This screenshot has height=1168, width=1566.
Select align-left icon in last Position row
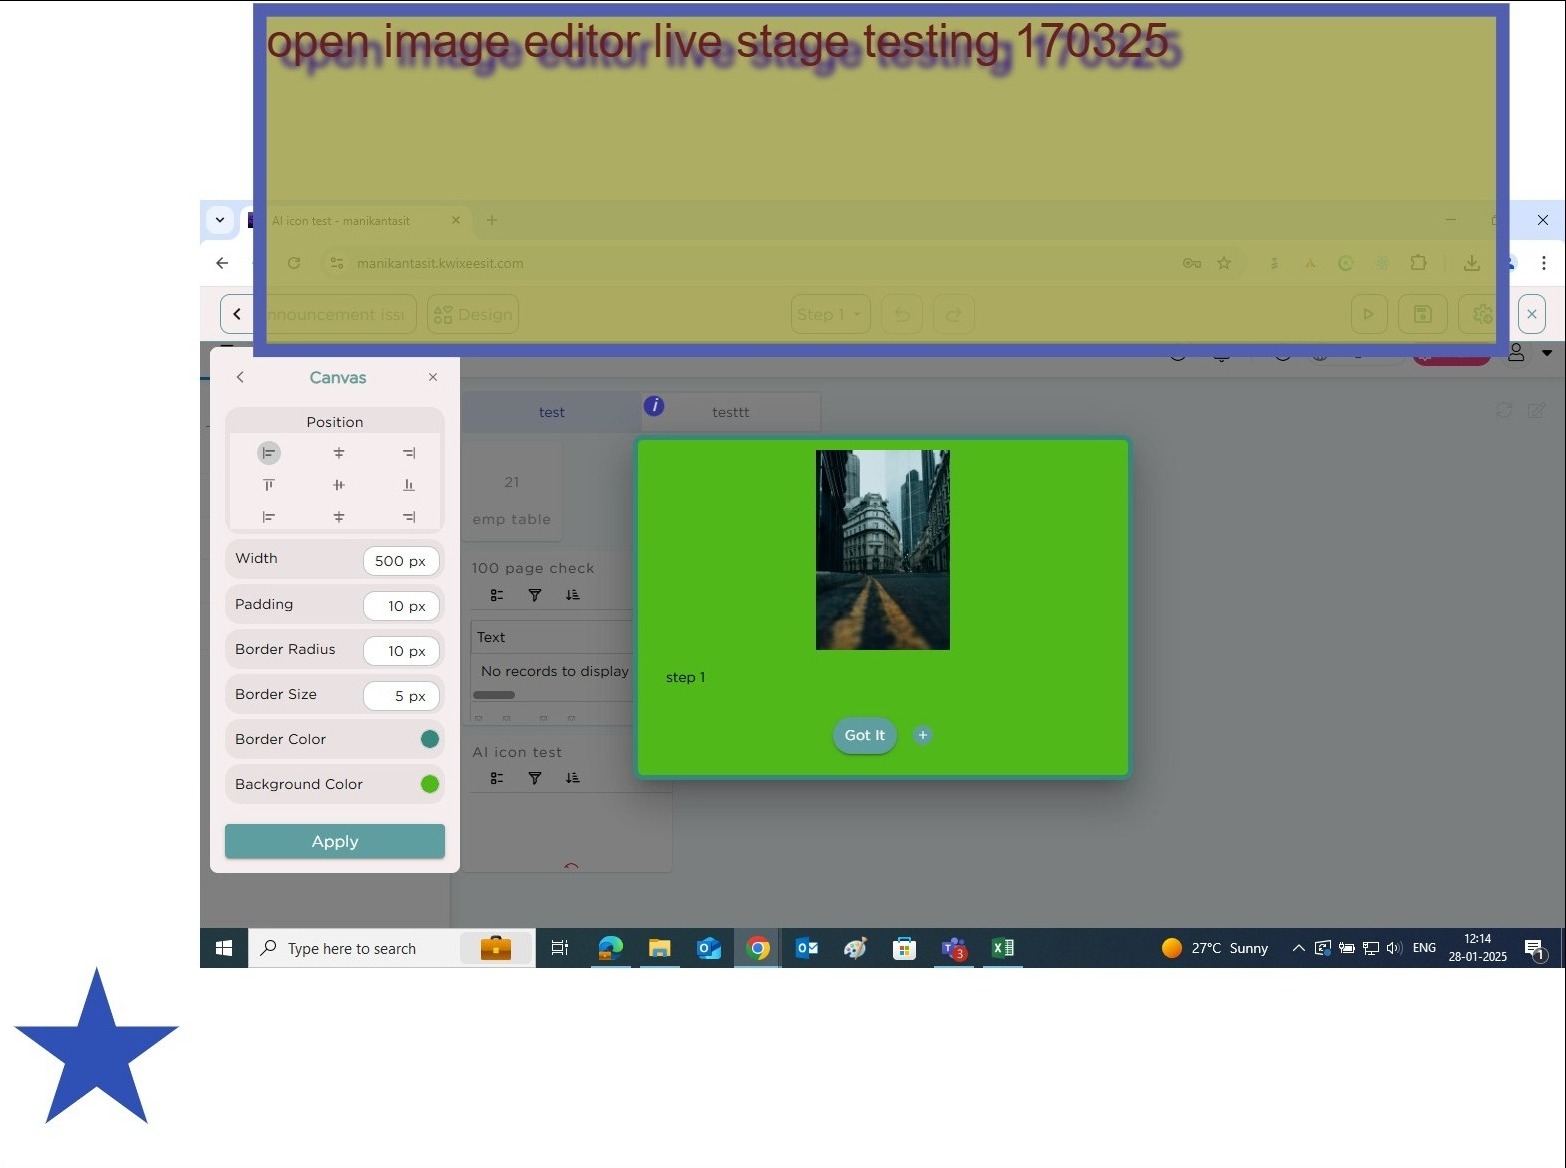coord(269,517)
